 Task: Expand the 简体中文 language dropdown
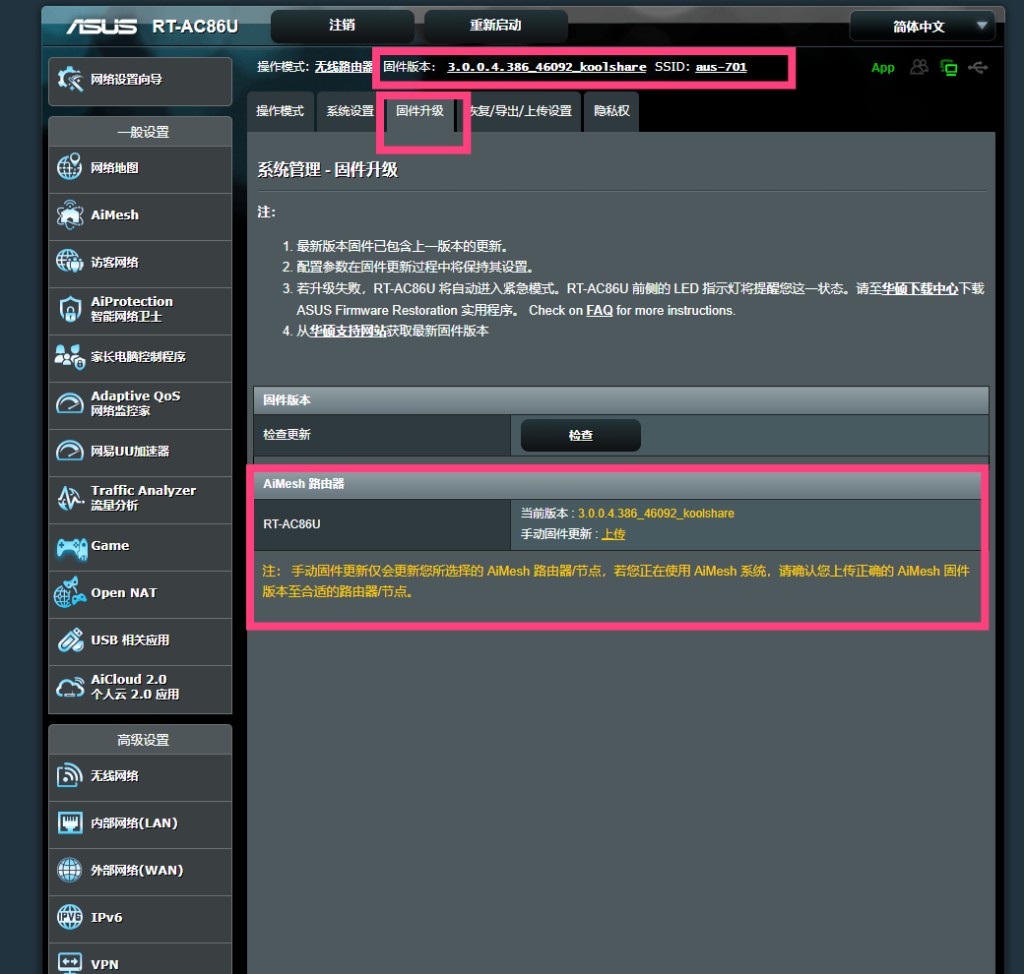click(919, 26)
